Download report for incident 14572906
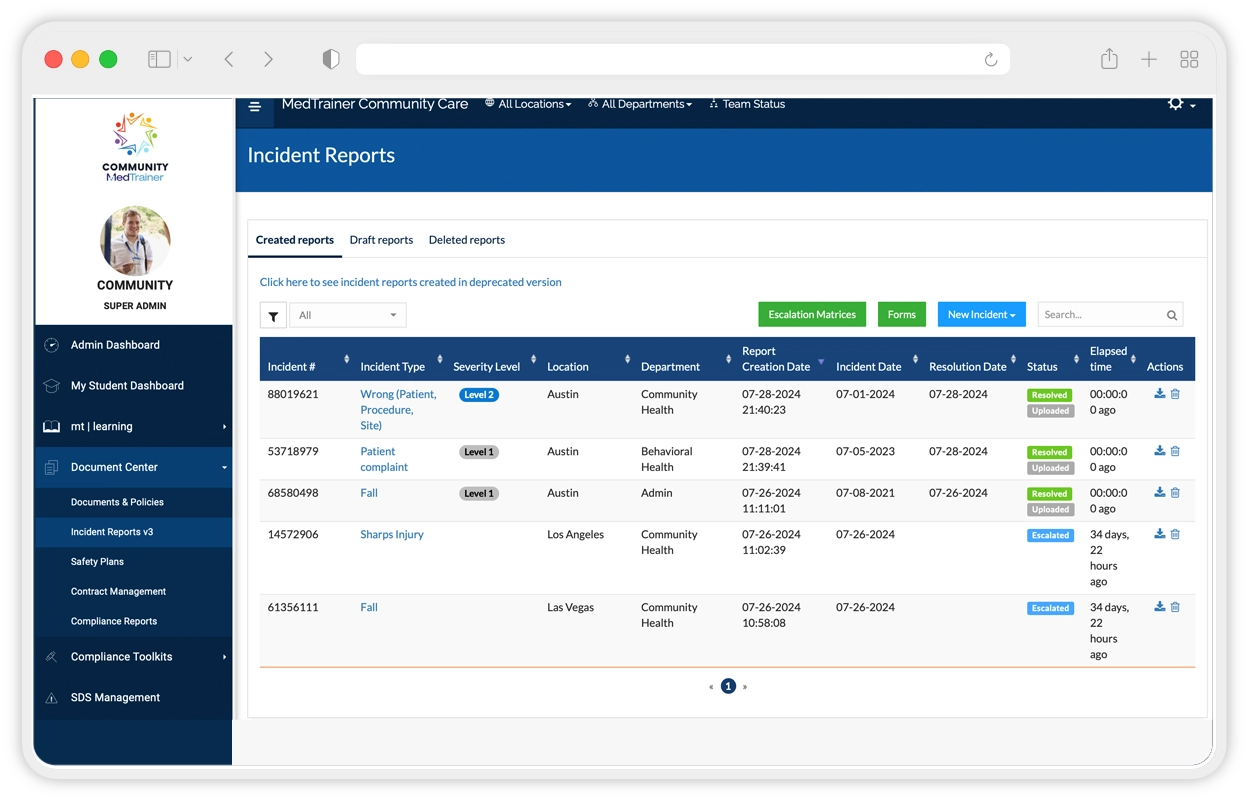The width and height of the screenshot is (1250, 800). tap(1160, 534)
